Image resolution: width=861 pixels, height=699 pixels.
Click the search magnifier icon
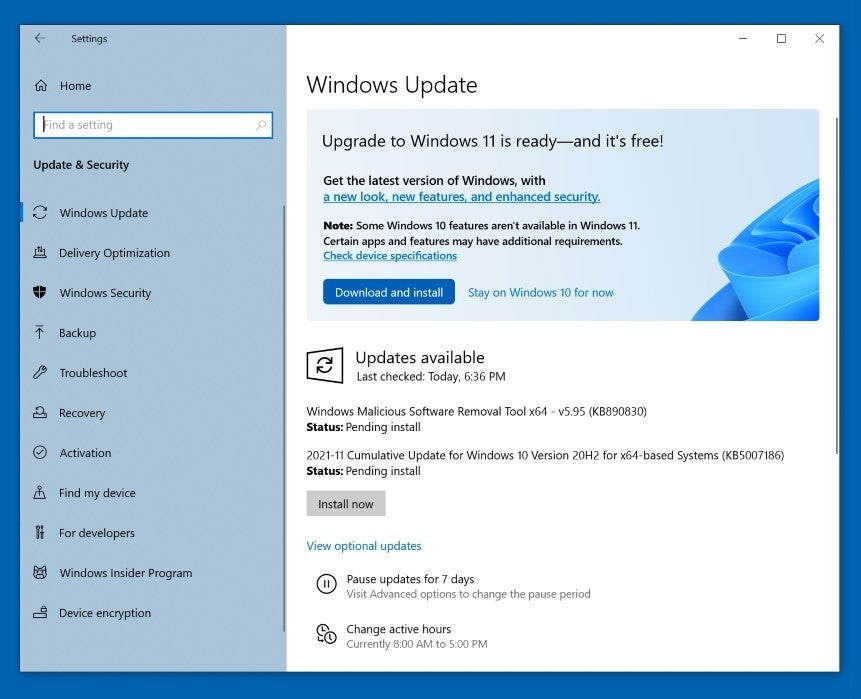[261, 125]
